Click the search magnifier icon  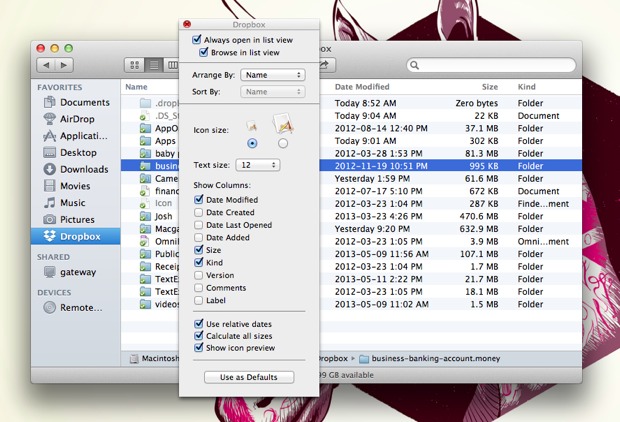click(414, 65)
